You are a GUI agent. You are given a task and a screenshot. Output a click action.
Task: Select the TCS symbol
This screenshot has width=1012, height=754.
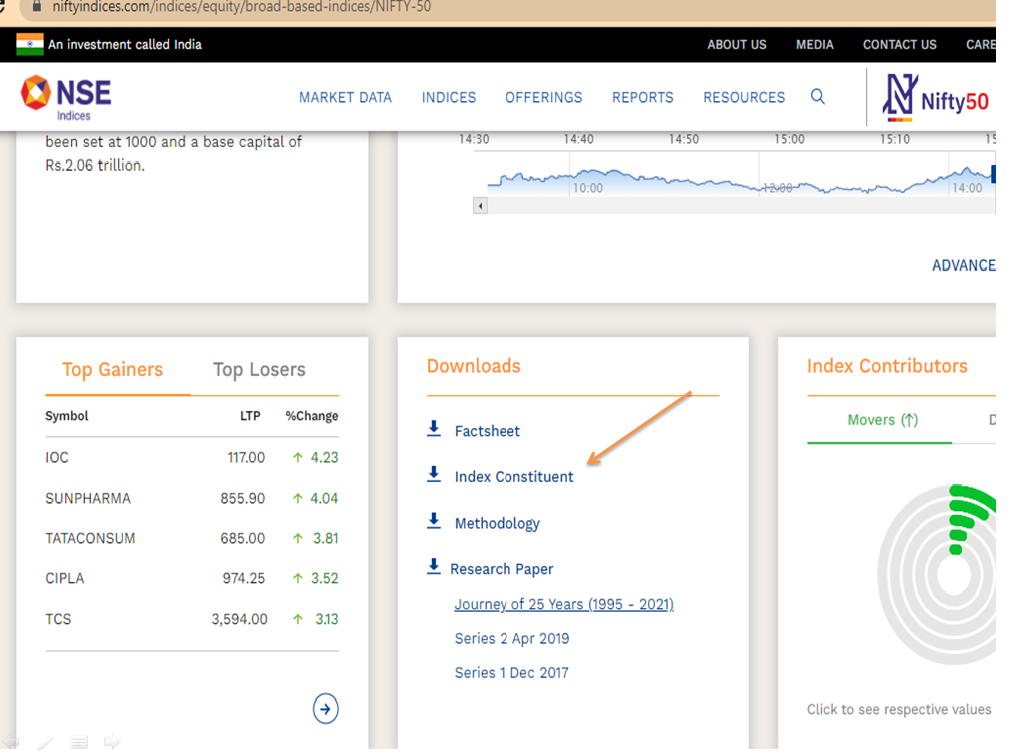[58, 619]
